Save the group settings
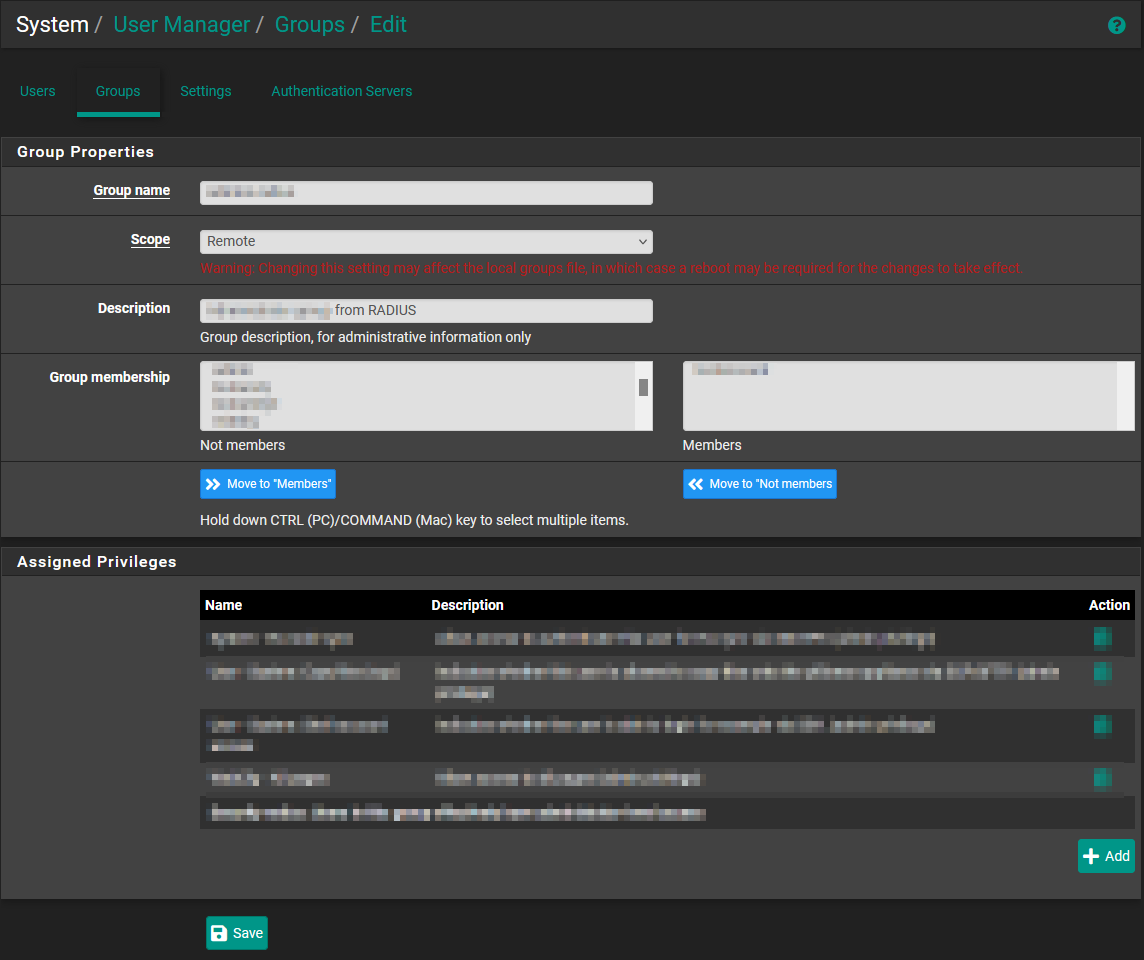 click(237, 933)
